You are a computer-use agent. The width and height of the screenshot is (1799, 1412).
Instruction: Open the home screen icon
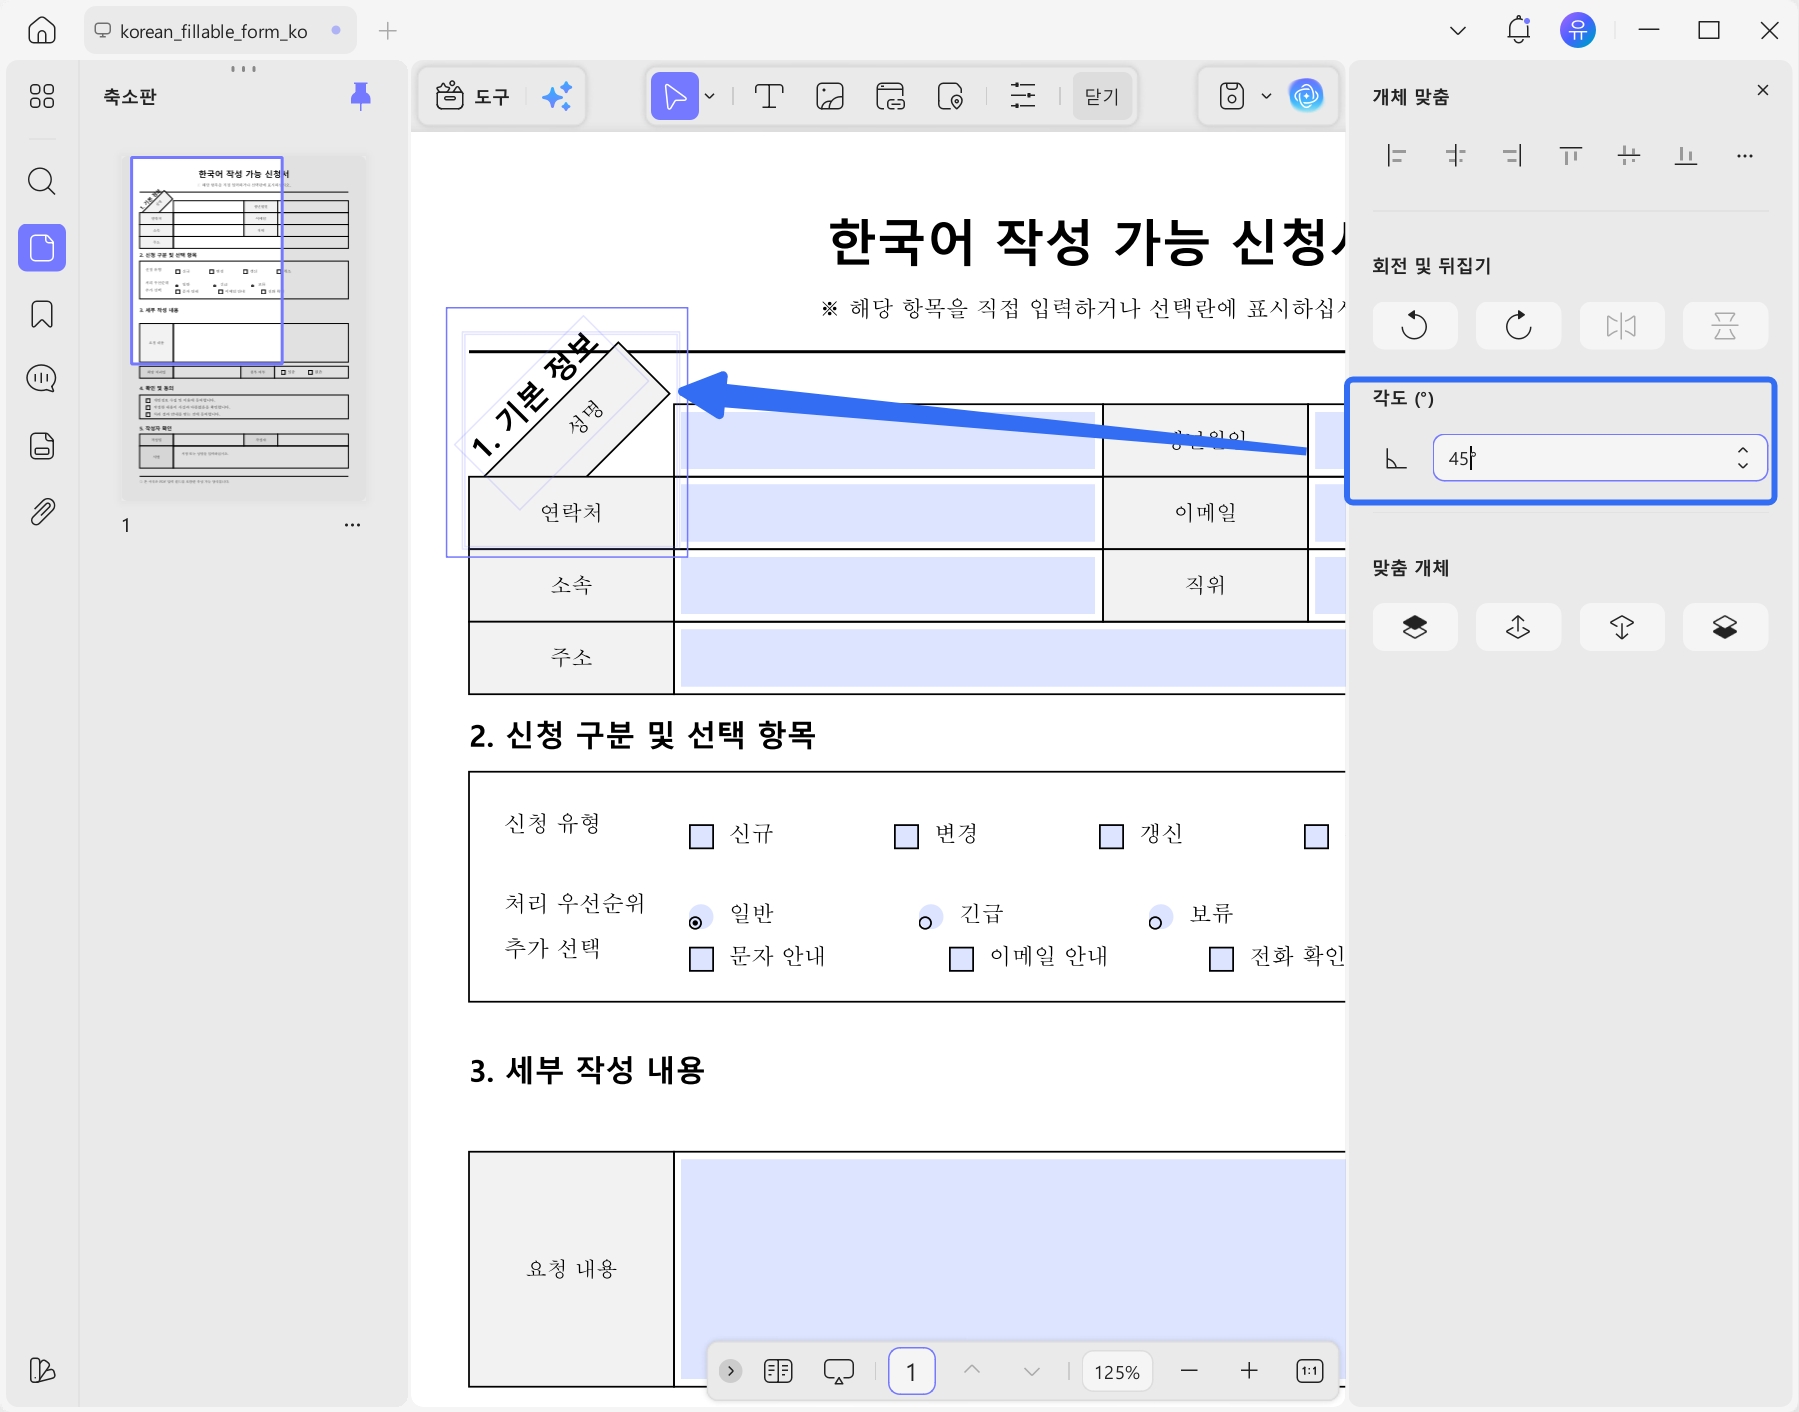pyautogui.click(x=42, y=31)
